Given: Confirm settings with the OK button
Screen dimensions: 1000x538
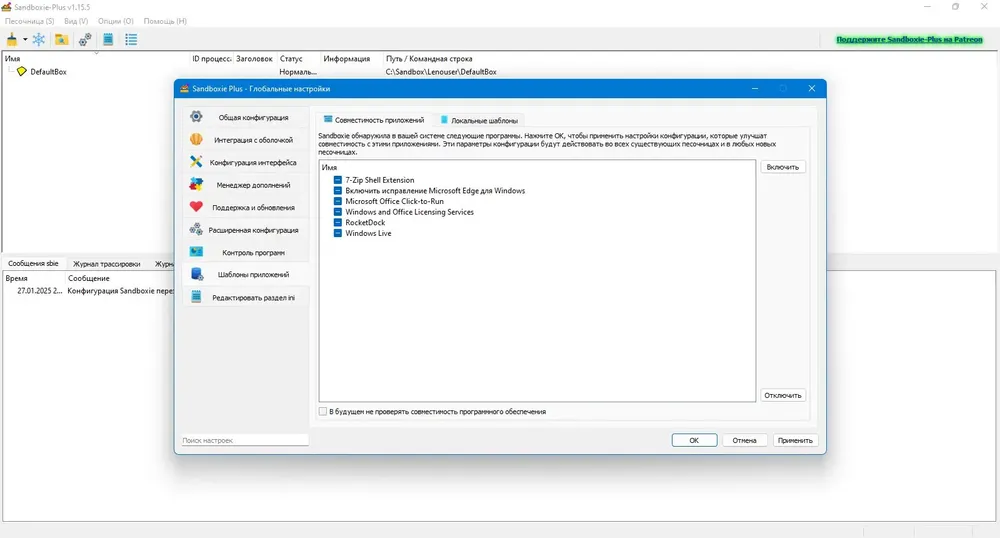Looking at the screenshot, I should 694,440.
